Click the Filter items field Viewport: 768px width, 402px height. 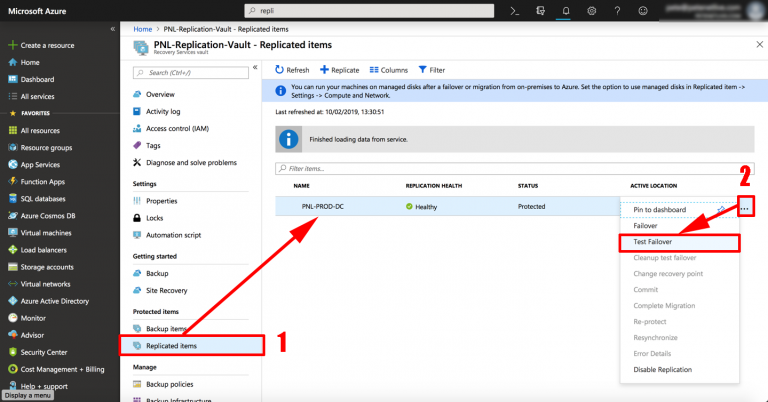coord(515,168)
